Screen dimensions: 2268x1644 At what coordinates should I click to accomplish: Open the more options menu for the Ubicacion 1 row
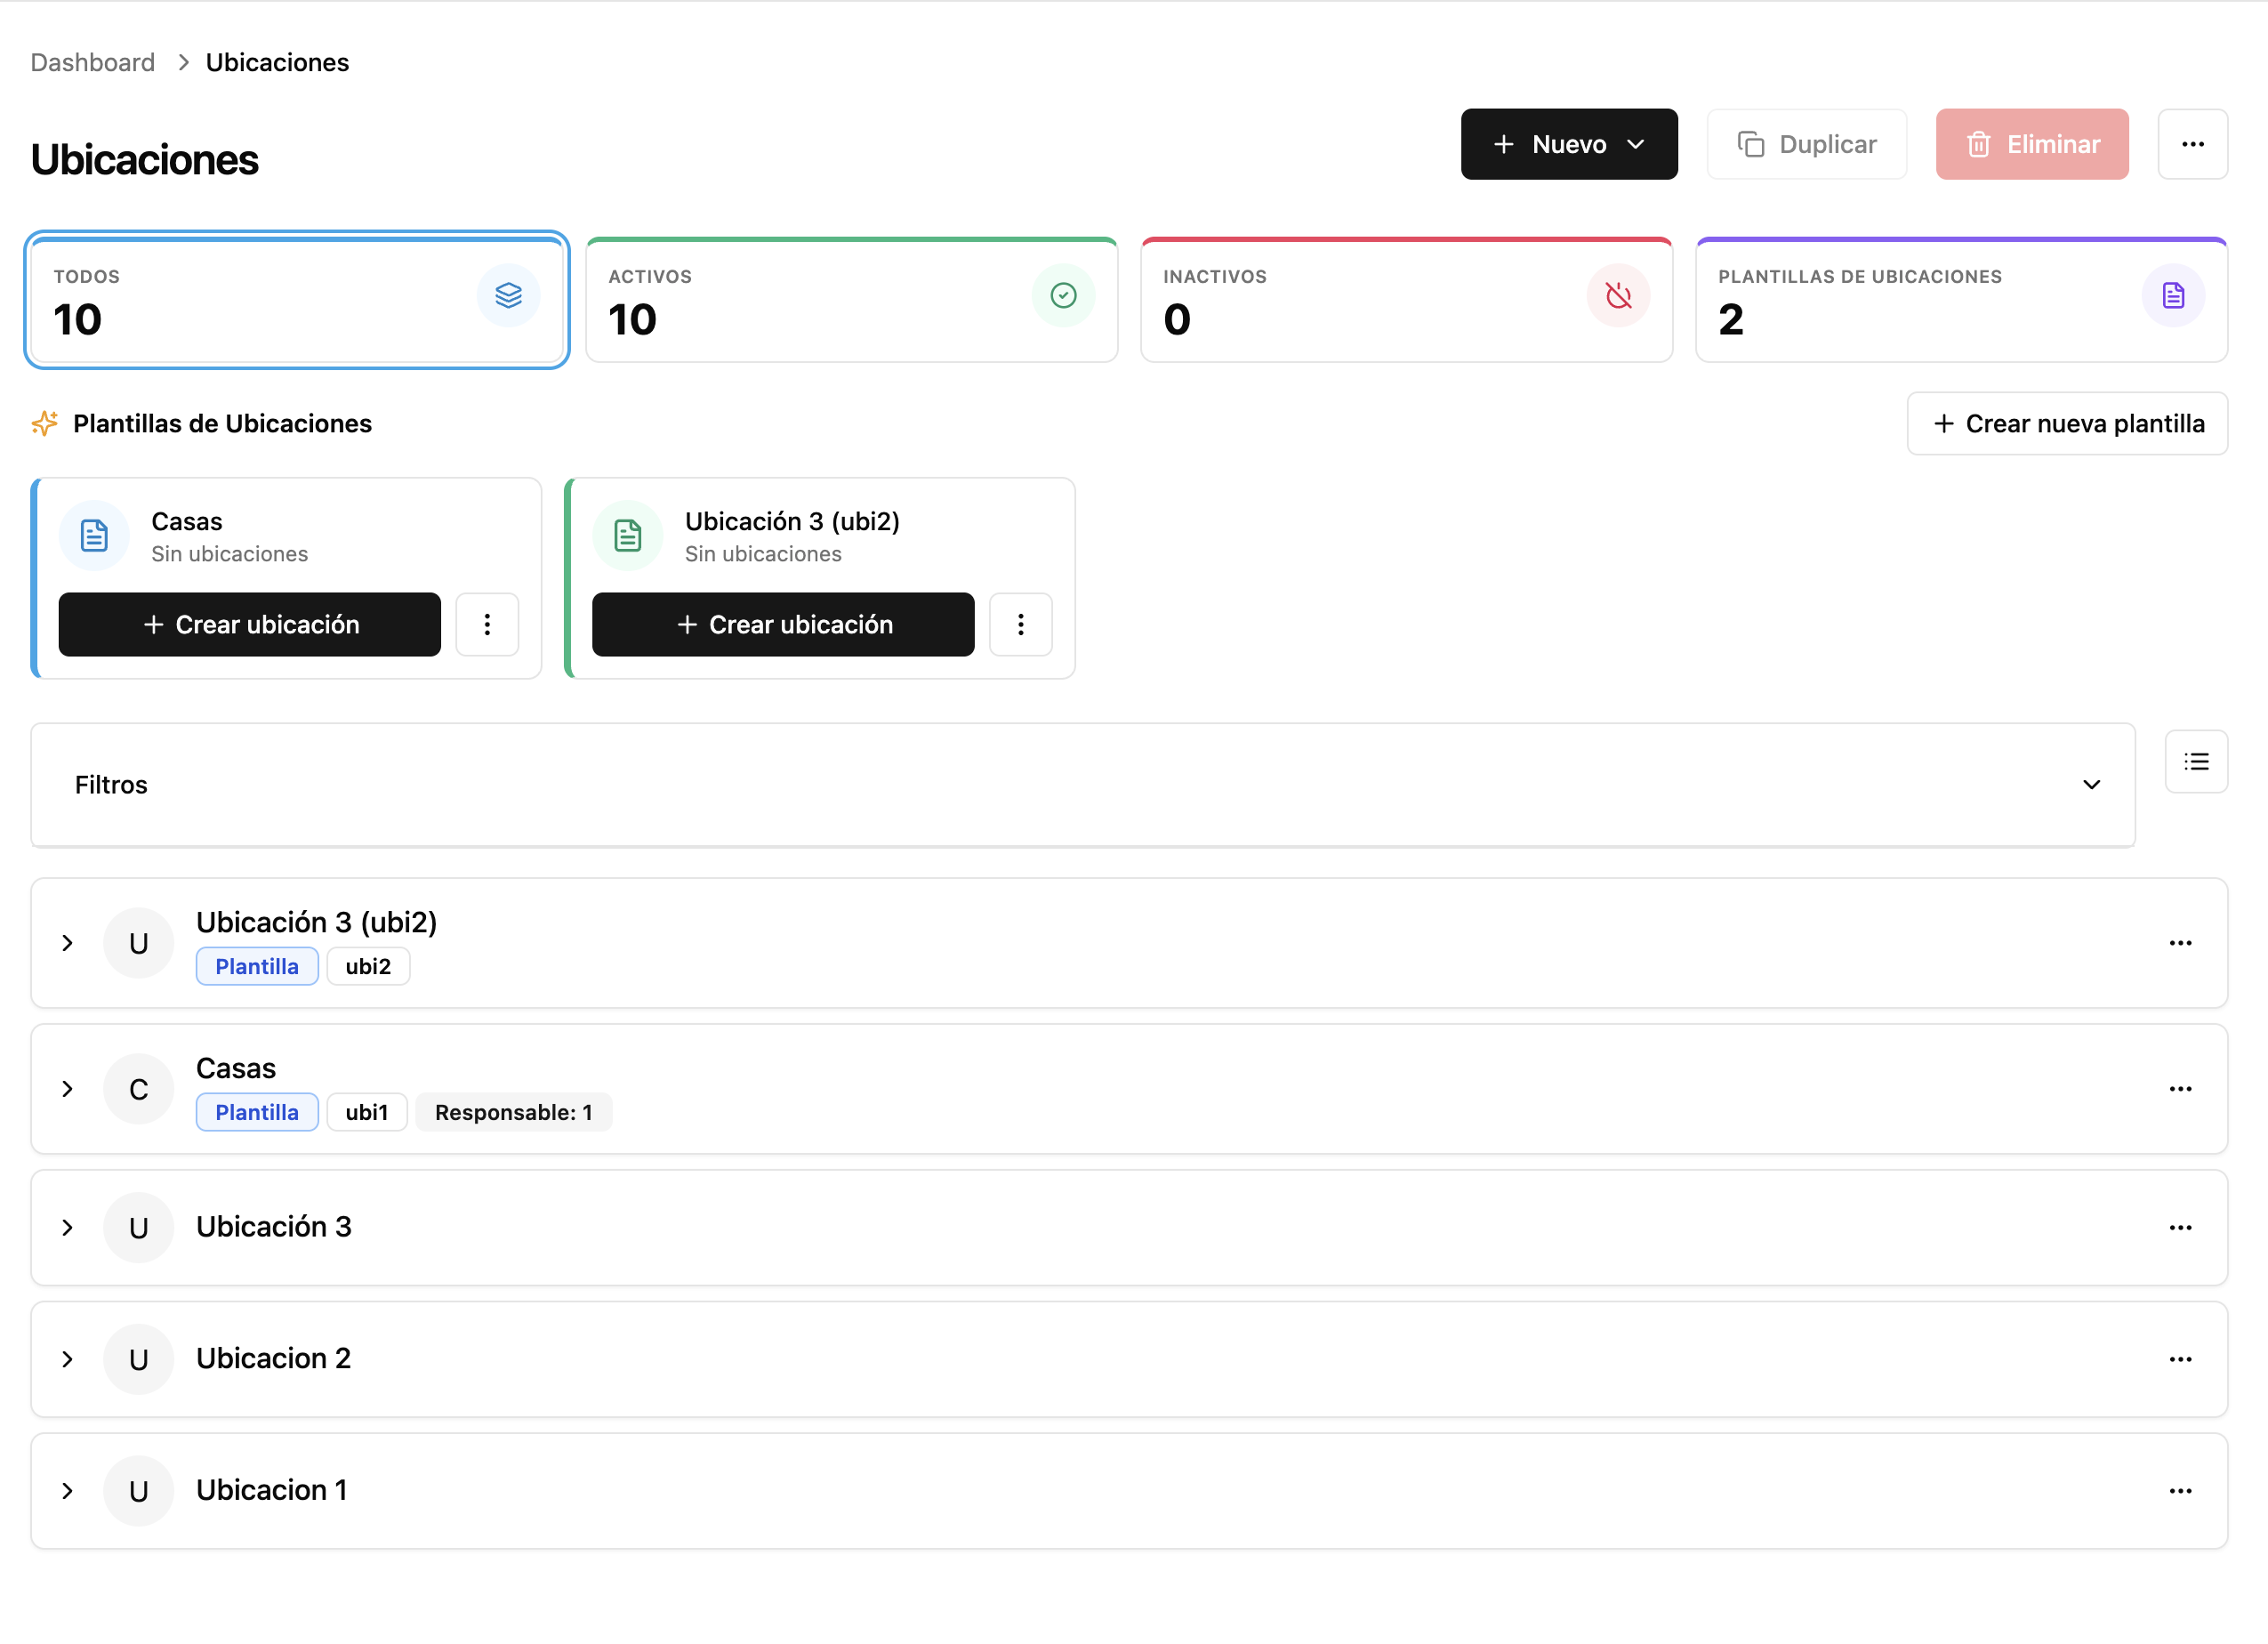point(2180,1492)
